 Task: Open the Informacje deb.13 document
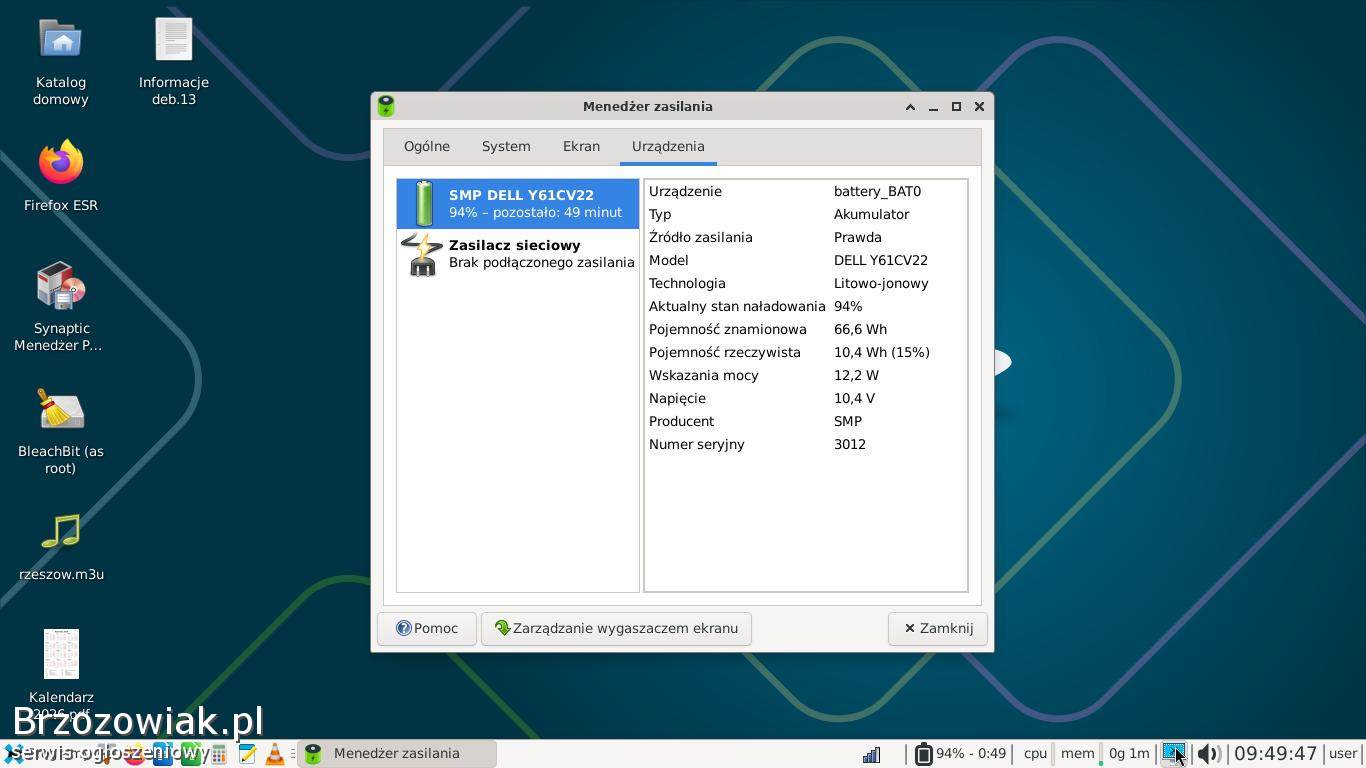174,41
